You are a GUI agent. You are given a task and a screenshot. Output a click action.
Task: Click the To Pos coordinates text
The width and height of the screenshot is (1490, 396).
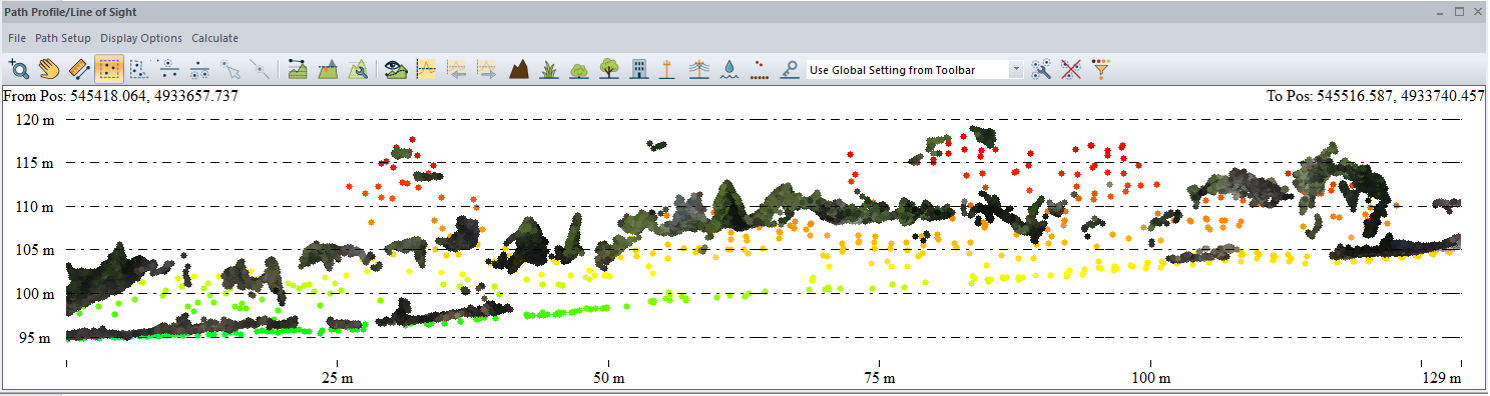coord(1376,96)
